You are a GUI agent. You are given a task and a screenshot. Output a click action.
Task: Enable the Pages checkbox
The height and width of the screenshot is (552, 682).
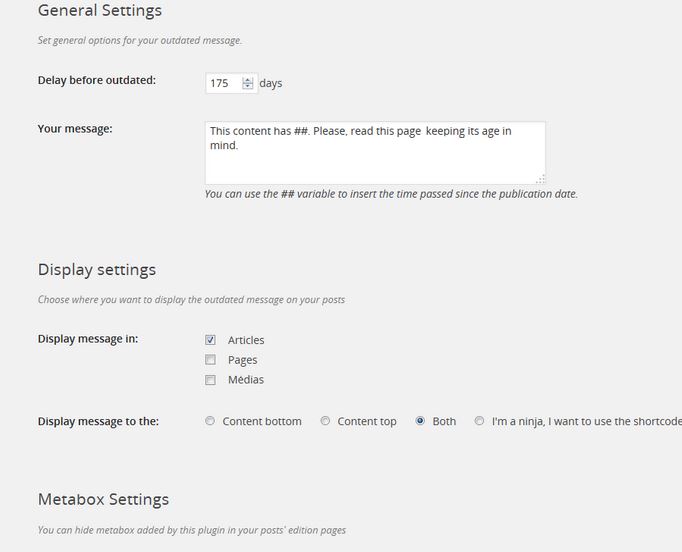coord(210,360)
